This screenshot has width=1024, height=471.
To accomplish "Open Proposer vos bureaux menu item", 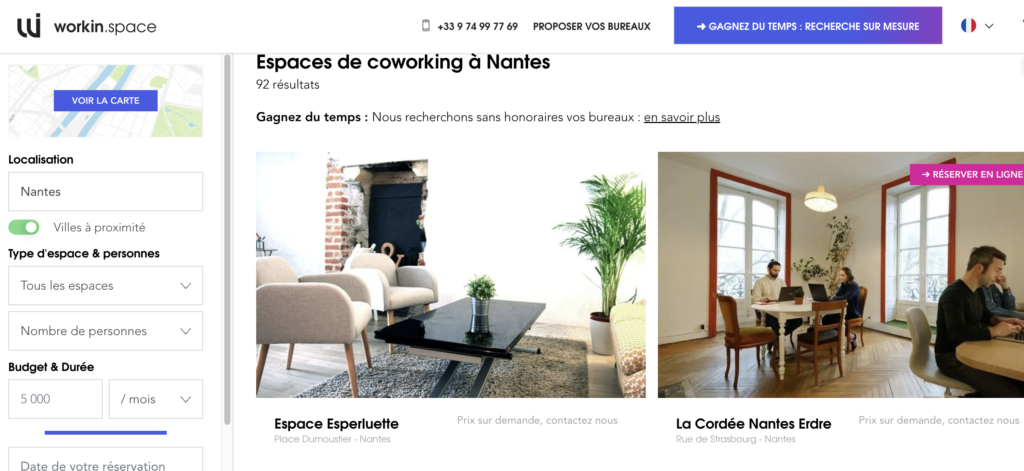I will click(x=592, y=26).
